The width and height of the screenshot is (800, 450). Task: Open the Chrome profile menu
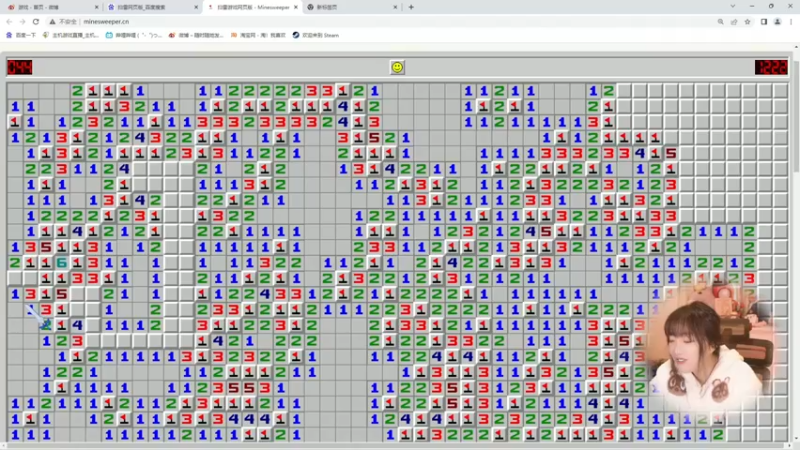point(778,22)
